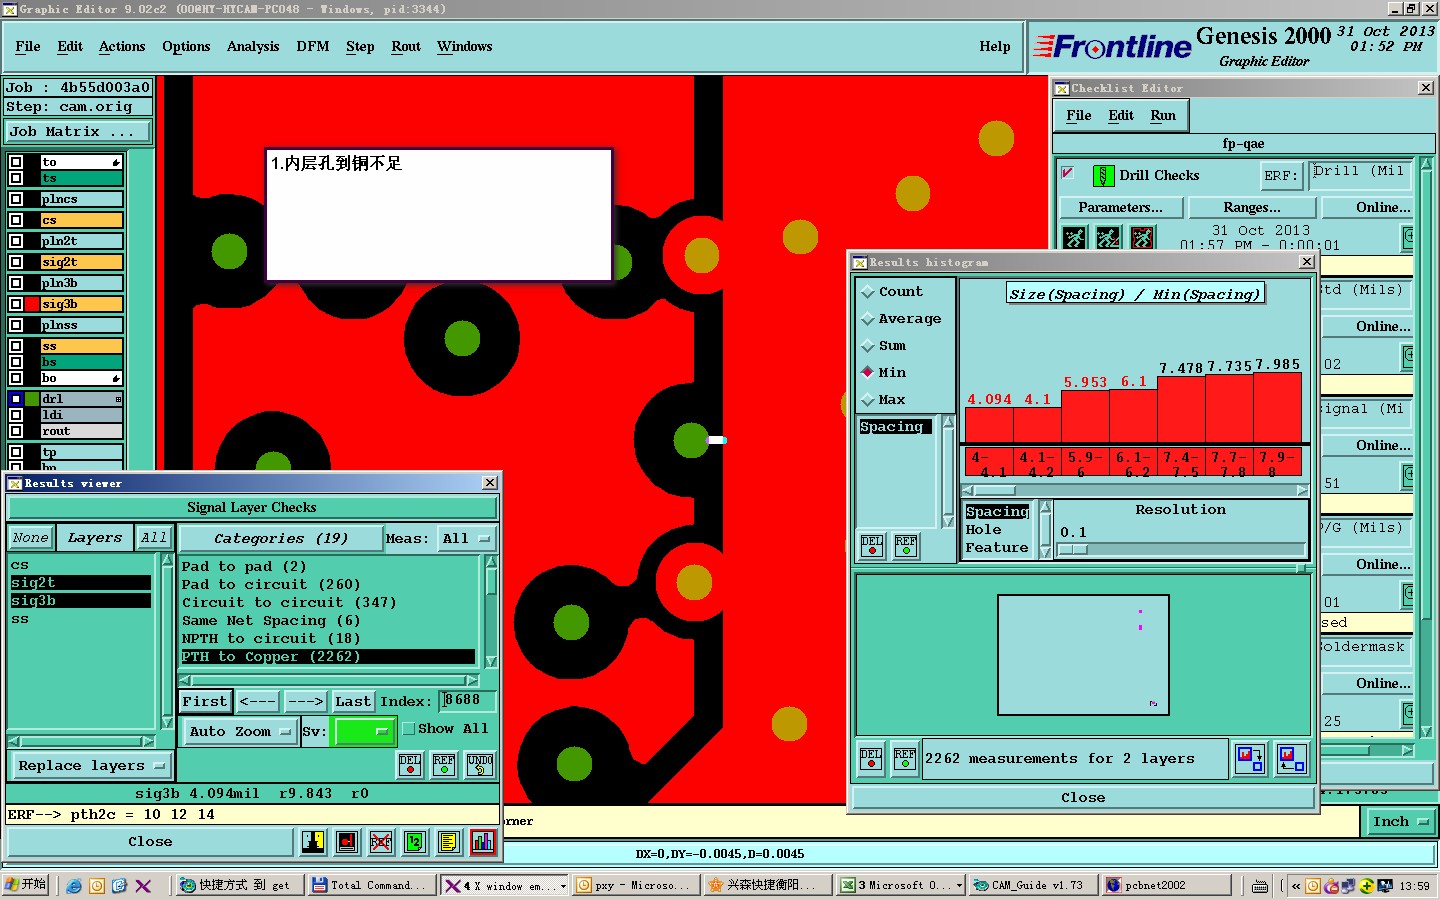The image size is (1440, 900).
Task: Select Max radio option in histogram
Action: (x=883, y=400)
